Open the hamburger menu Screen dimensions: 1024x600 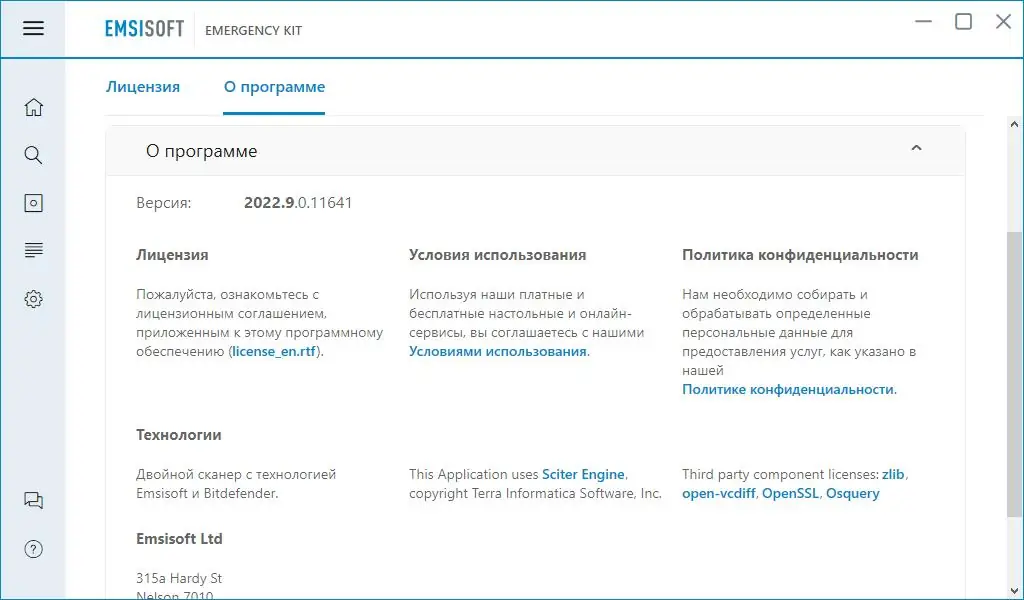click(x=33, y=28)
